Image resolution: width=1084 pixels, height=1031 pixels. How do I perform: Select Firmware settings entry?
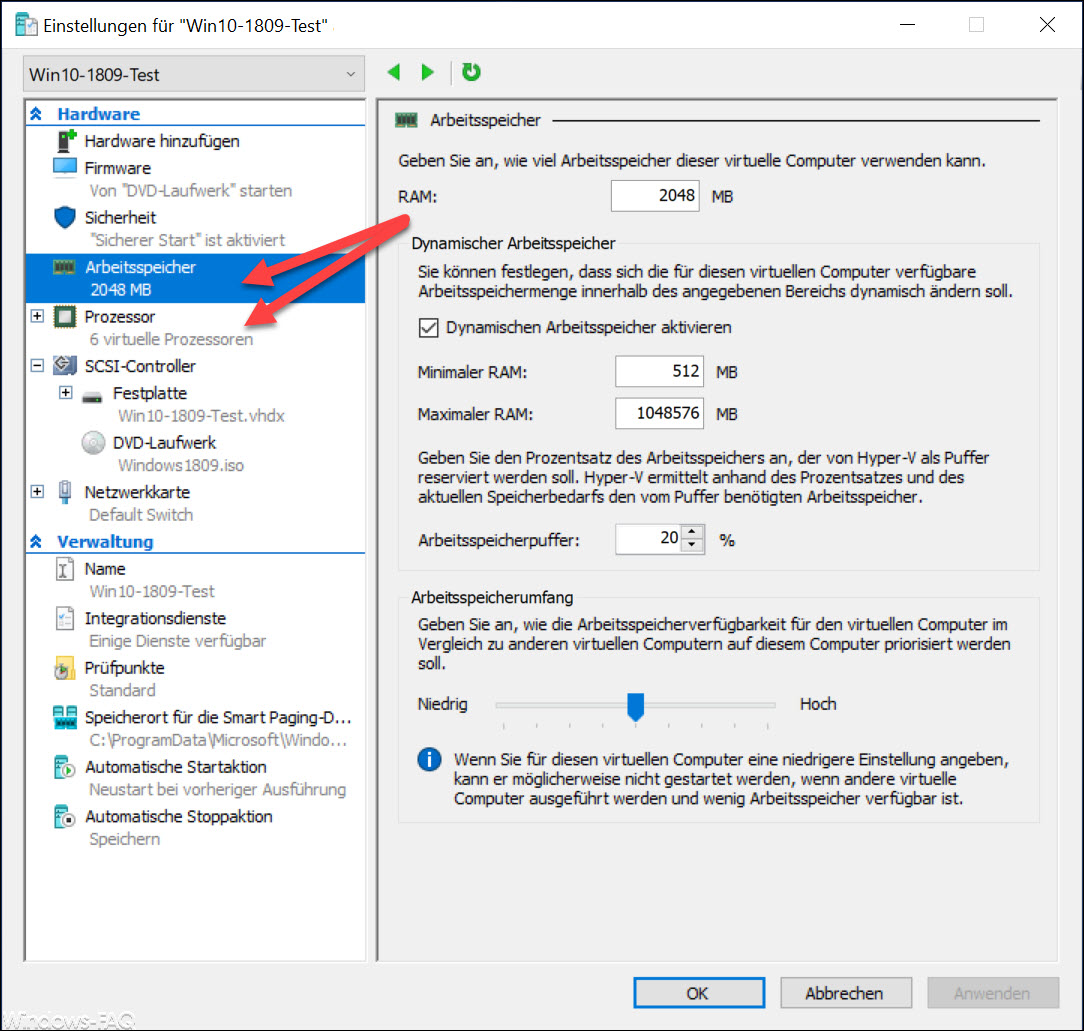[118, 168]
